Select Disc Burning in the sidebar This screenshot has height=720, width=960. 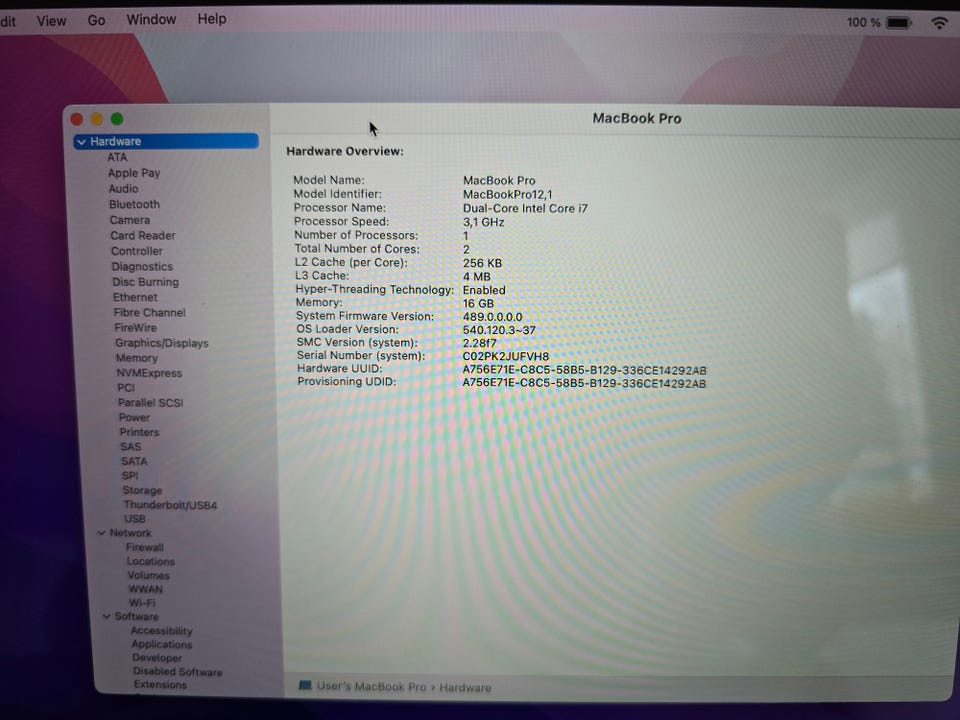146,282
